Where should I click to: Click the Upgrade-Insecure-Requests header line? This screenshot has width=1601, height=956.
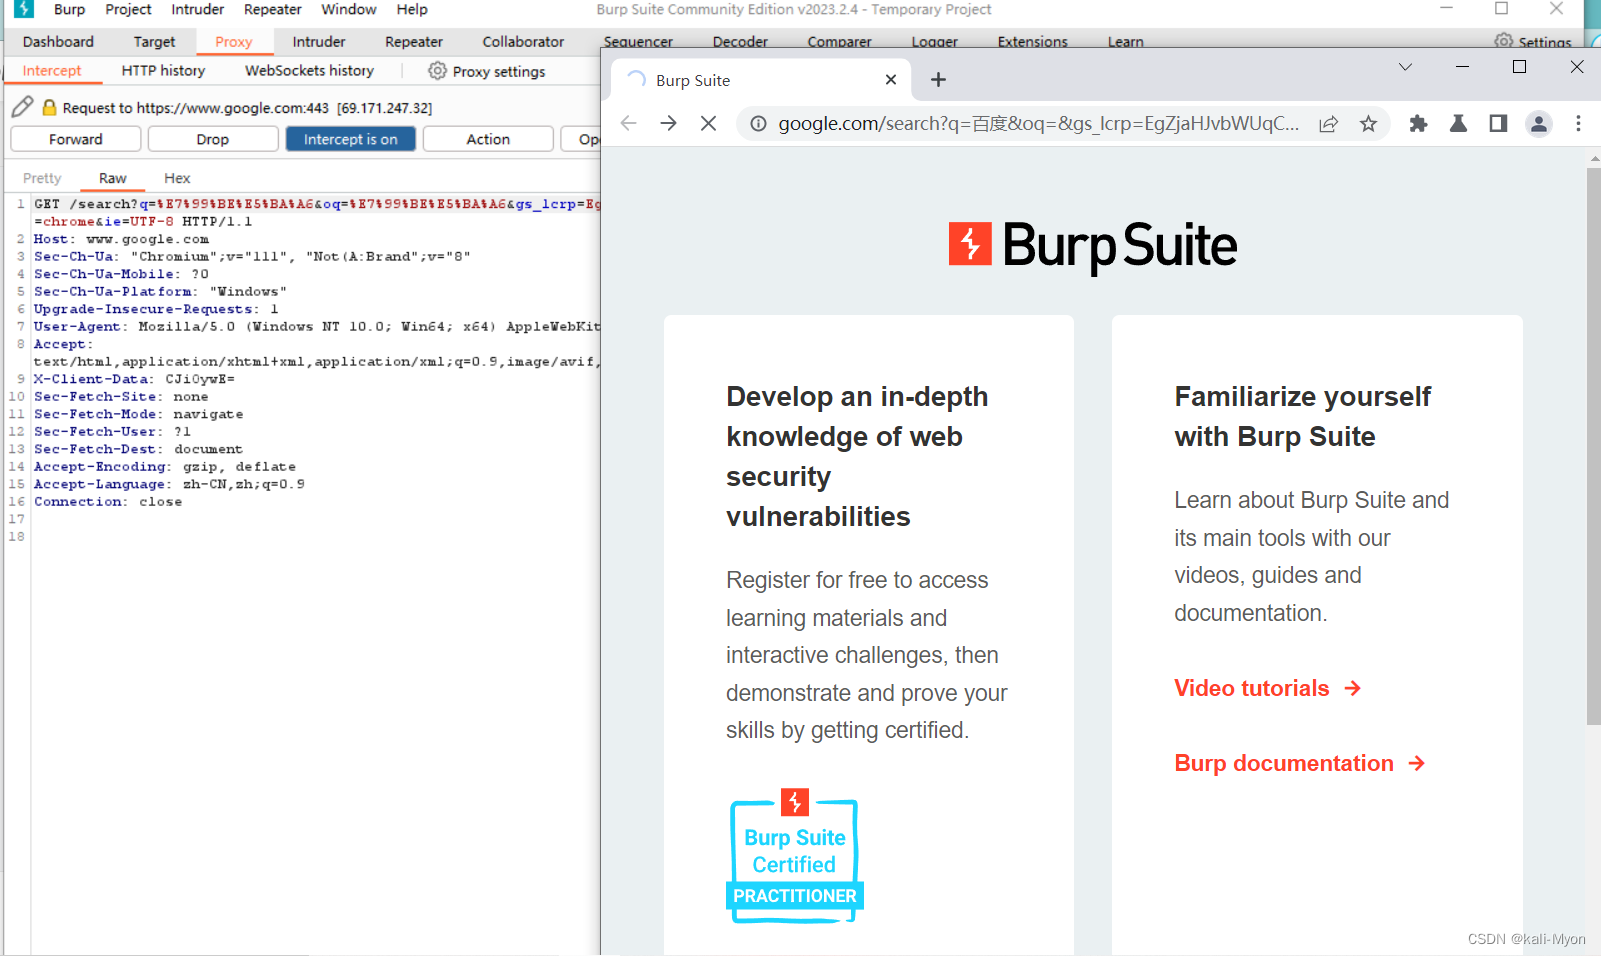[156, 309]
